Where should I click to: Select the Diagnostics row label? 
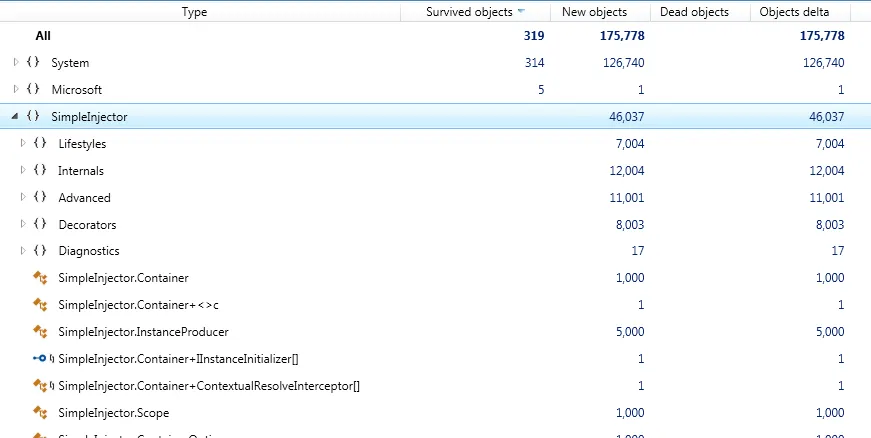[x=89, y=251]
